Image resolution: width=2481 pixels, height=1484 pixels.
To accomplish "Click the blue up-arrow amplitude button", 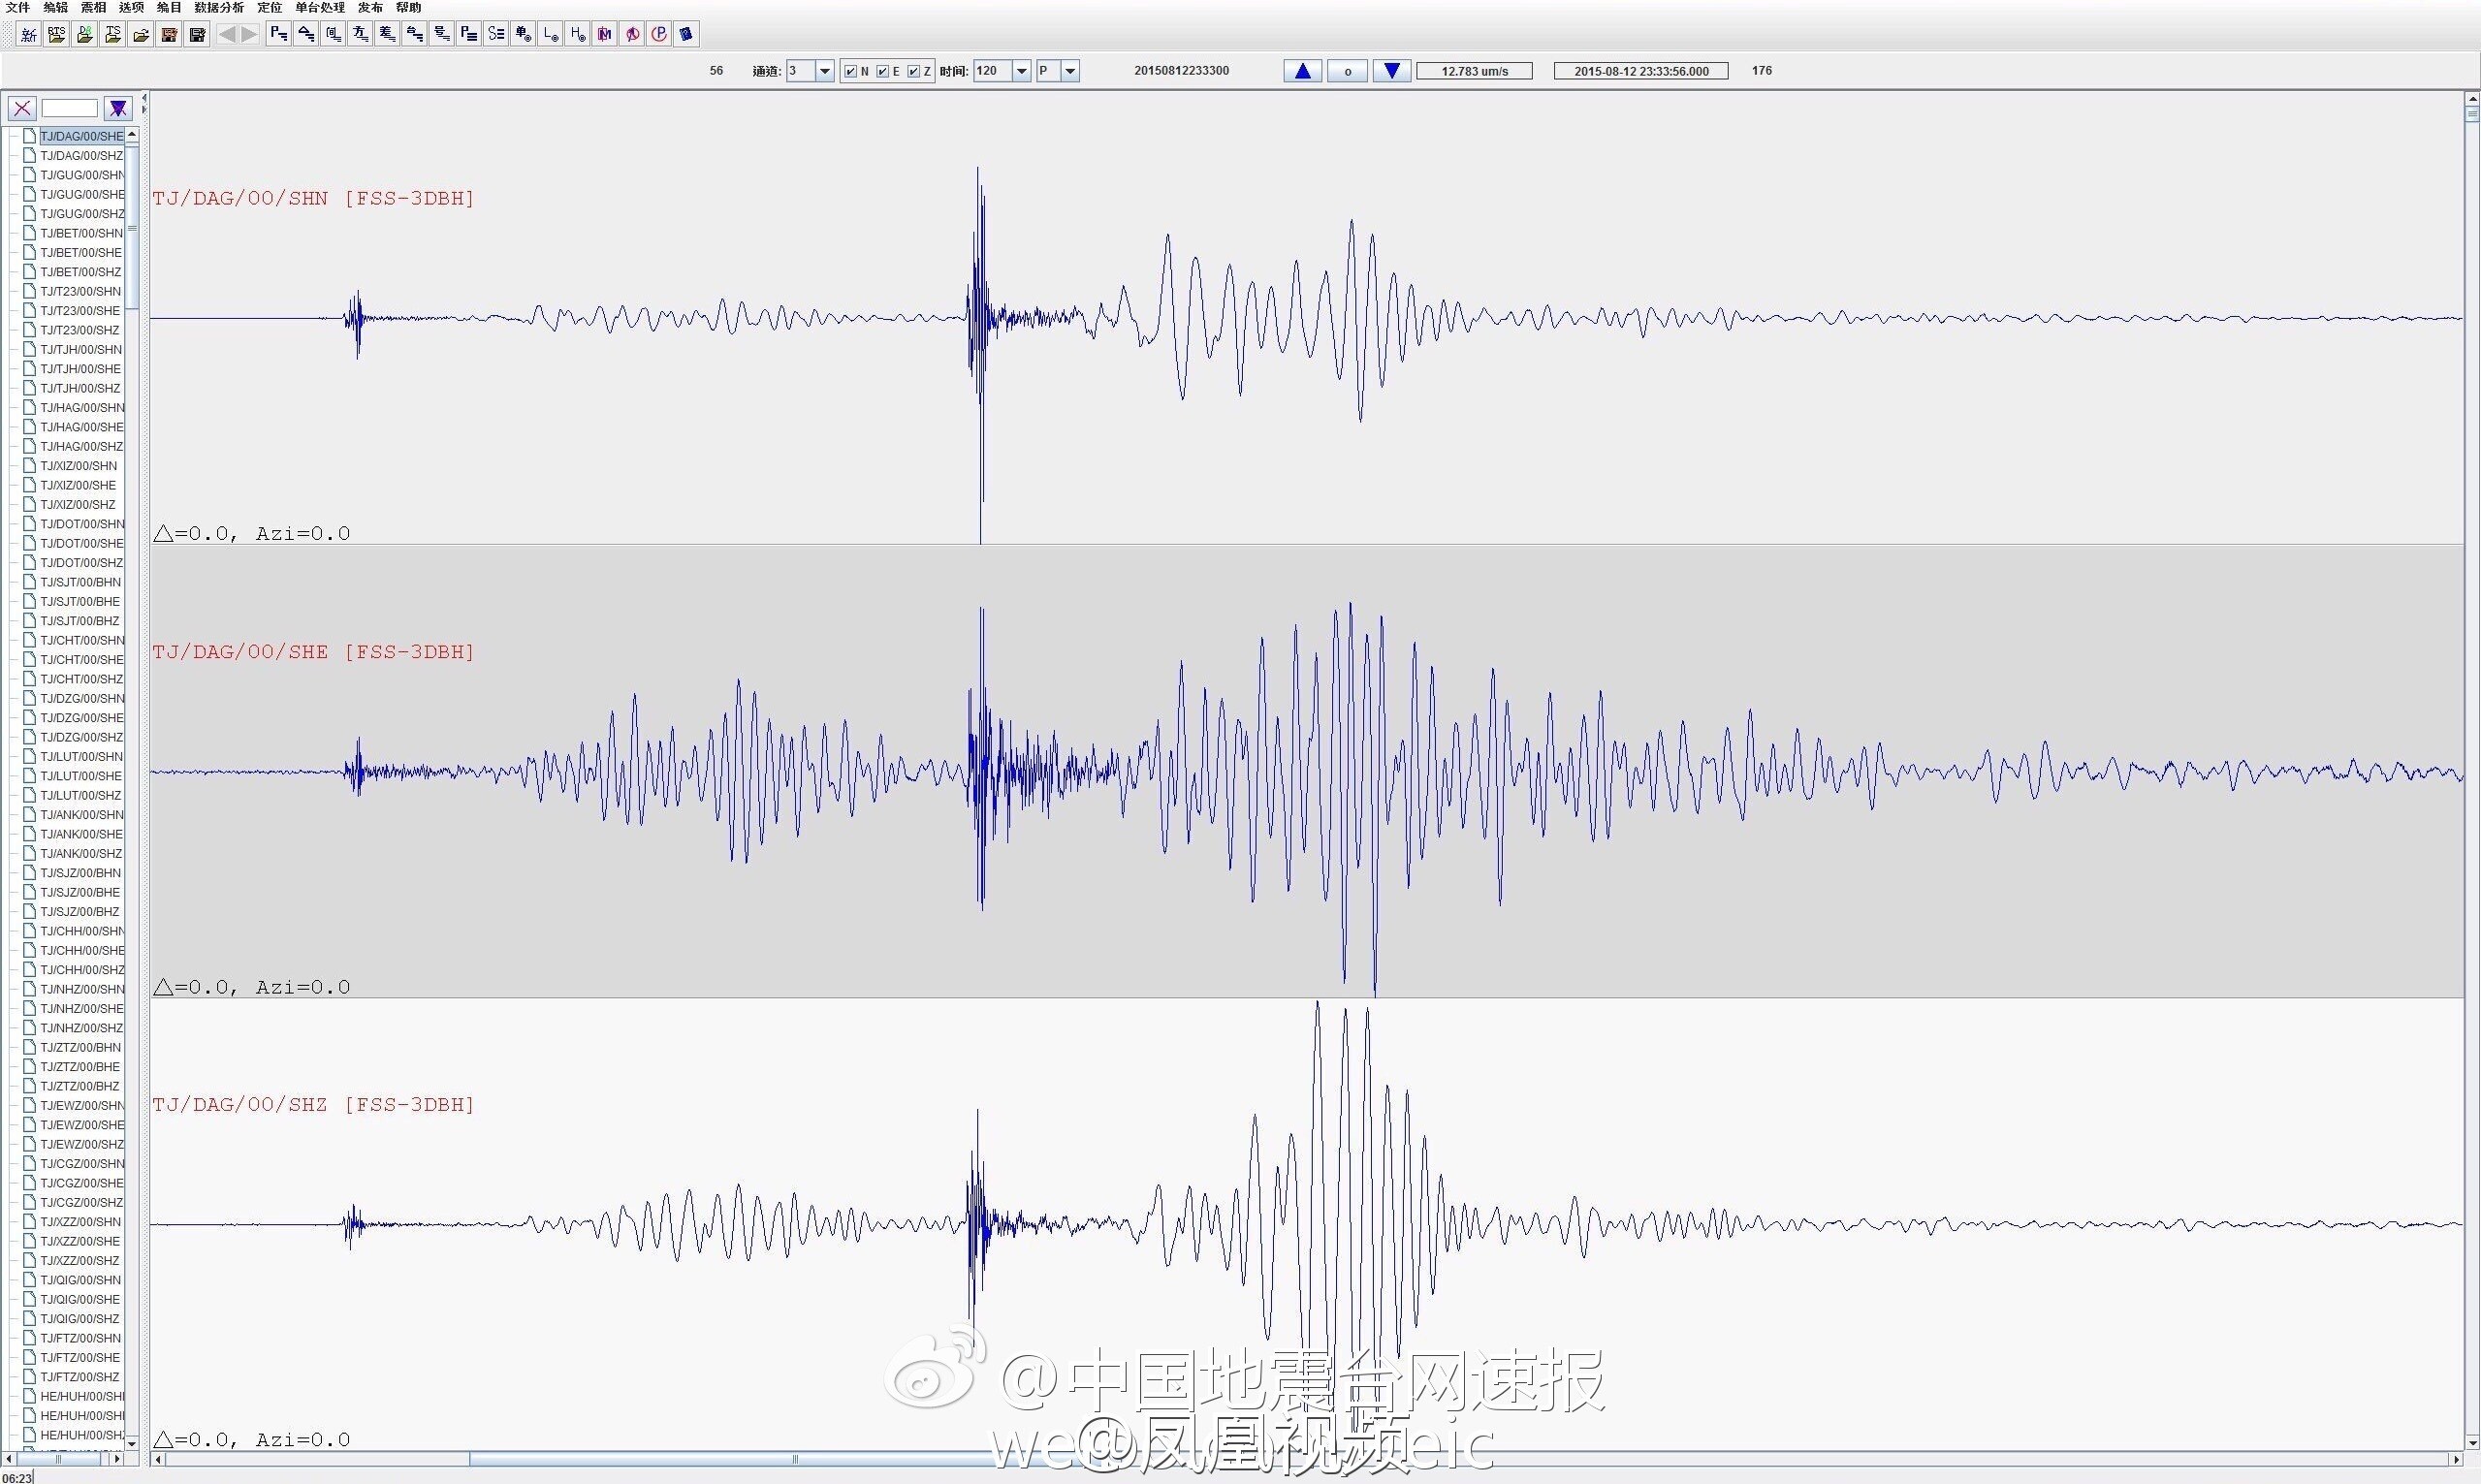I will tap(1303, 71).
